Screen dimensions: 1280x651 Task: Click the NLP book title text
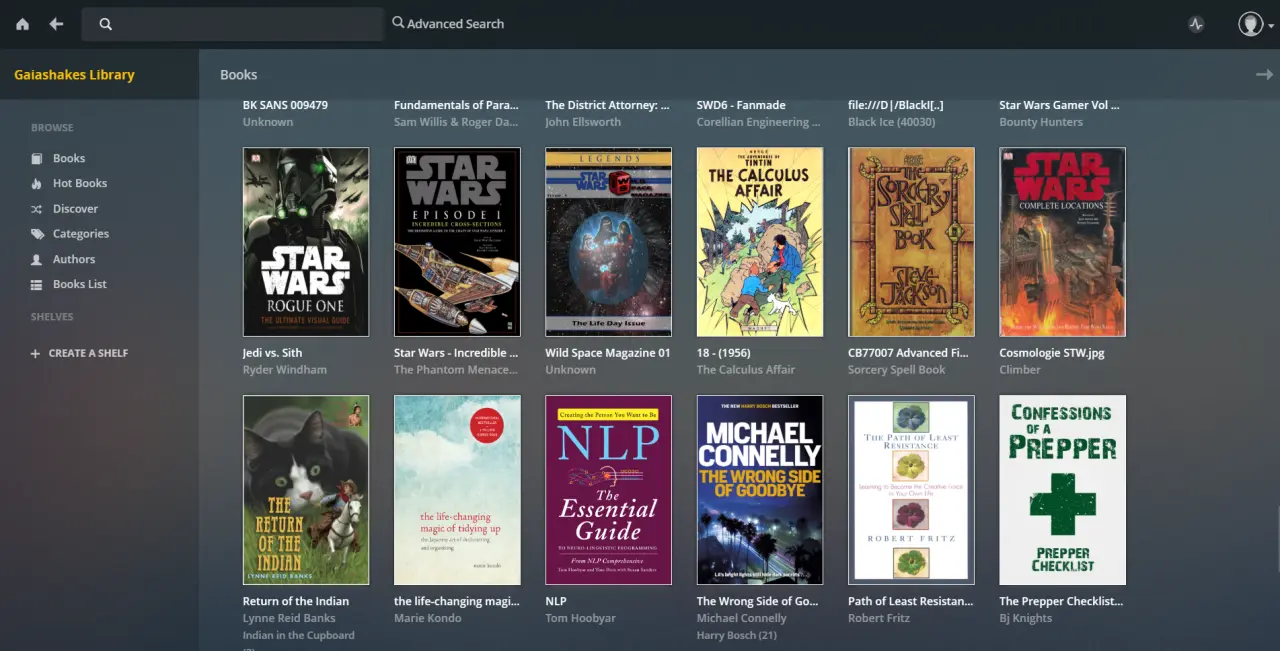[x=556, y=601]
